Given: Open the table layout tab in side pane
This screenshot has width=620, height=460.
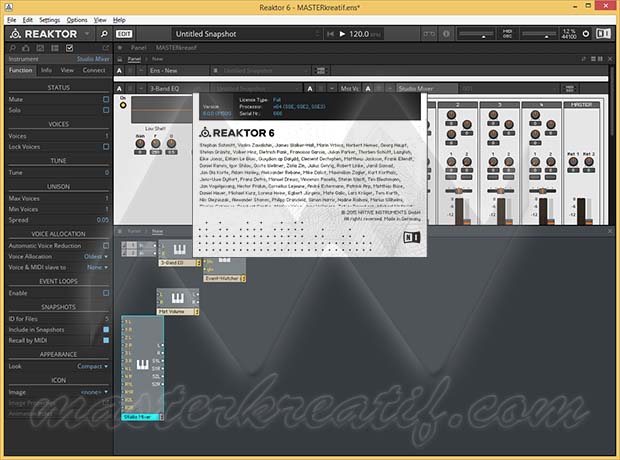Looking at the screenshot, I should pyautogui.click(x=55, y=48).
